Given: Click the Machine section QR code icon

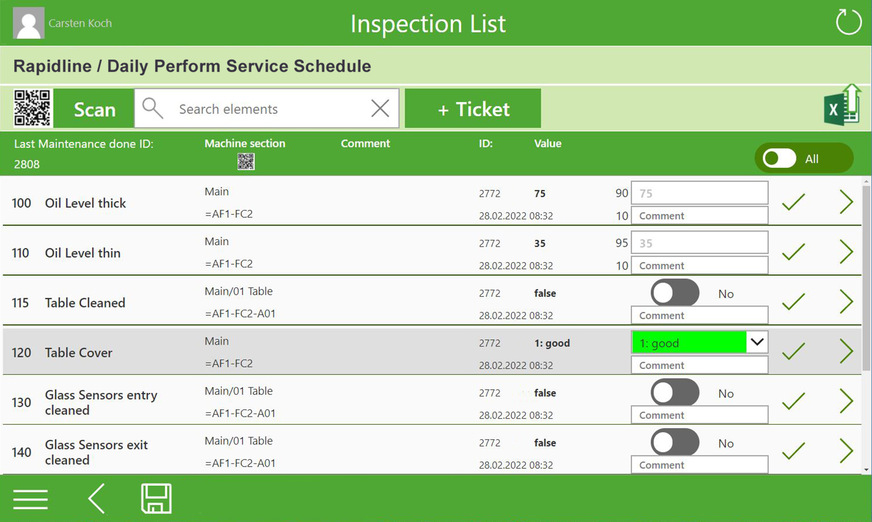Looking at the screenshot, I should click(x=245, y=162).
